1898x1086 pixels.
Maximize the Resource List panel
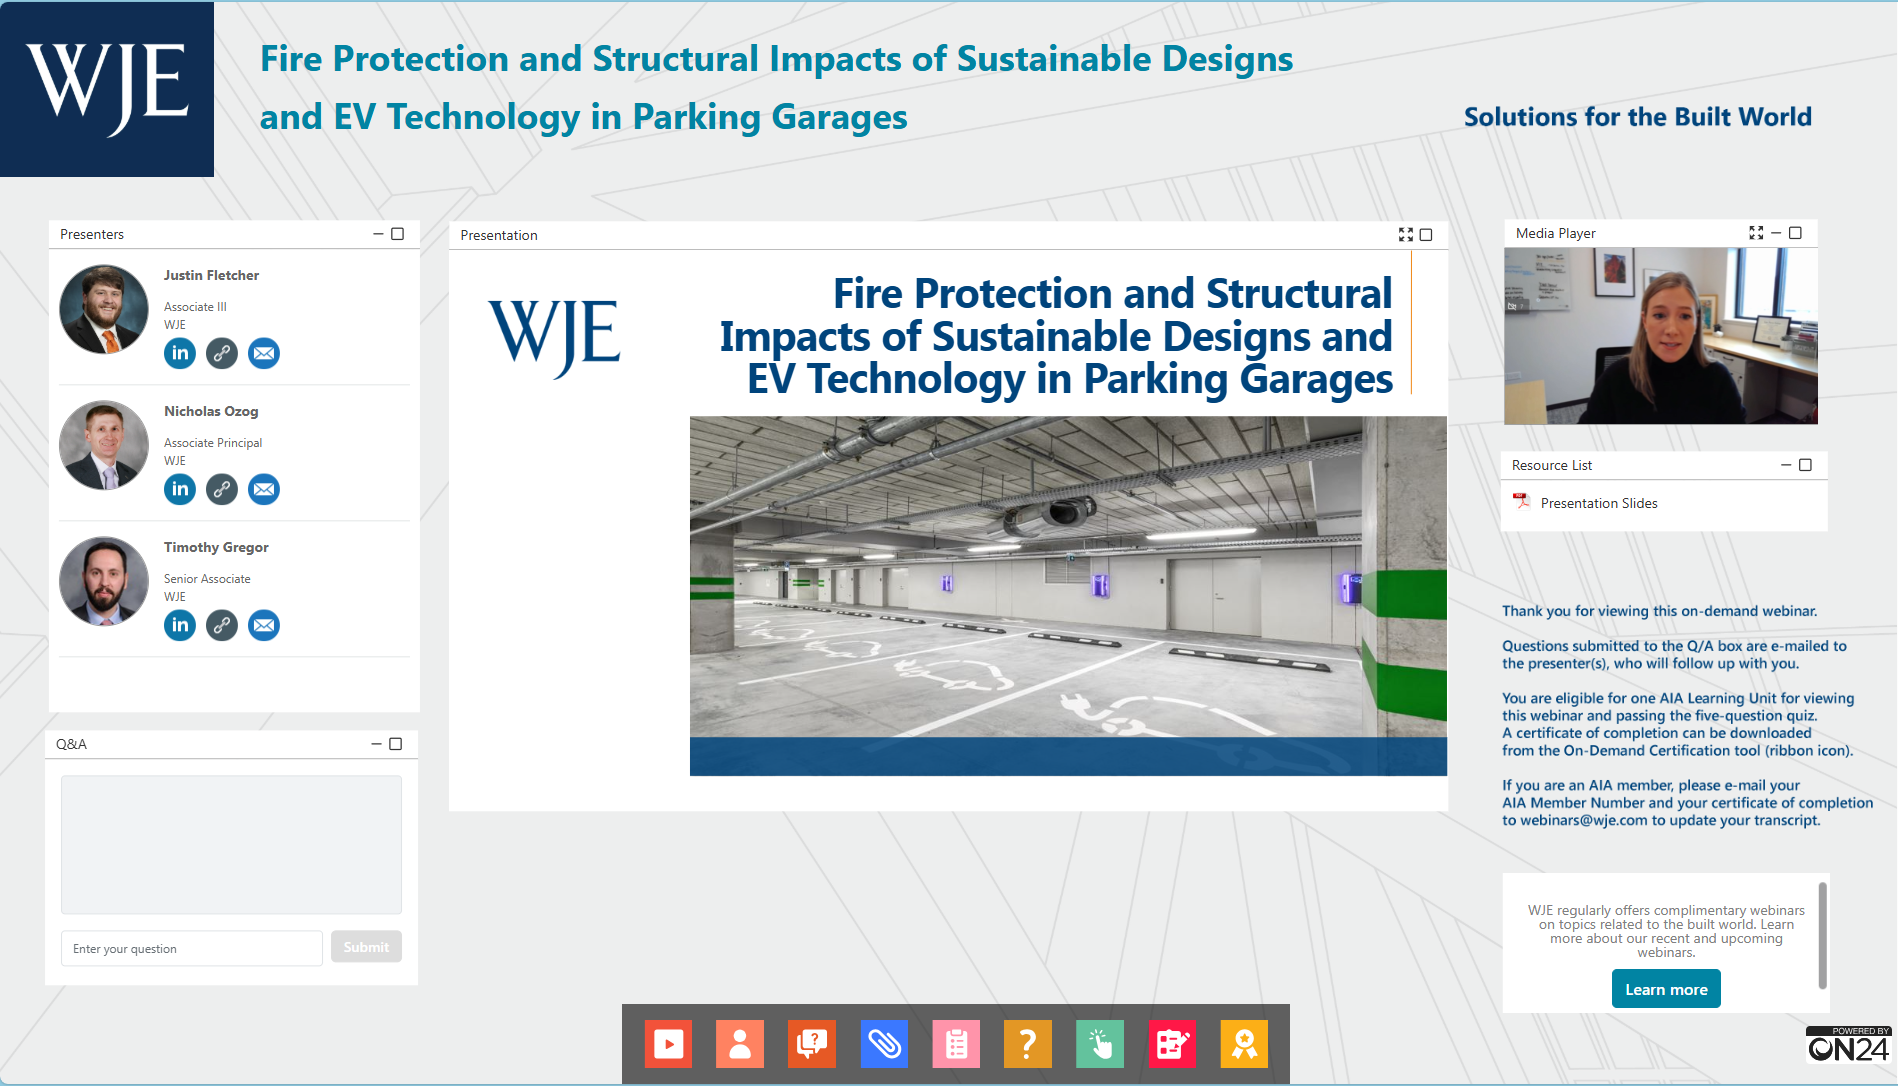coord(1805,464)
